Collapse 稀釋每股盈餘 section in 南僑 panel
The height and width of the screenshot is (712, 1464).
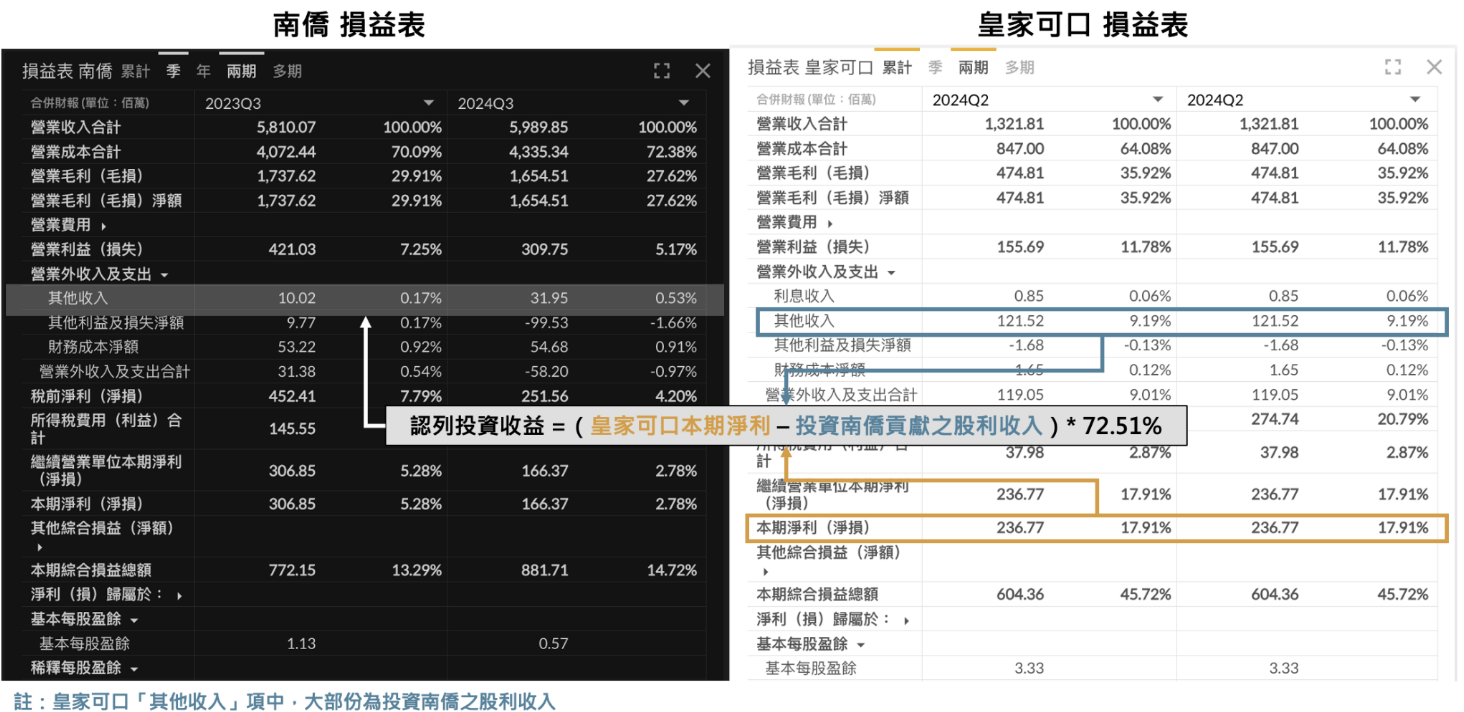coord(132,669)
